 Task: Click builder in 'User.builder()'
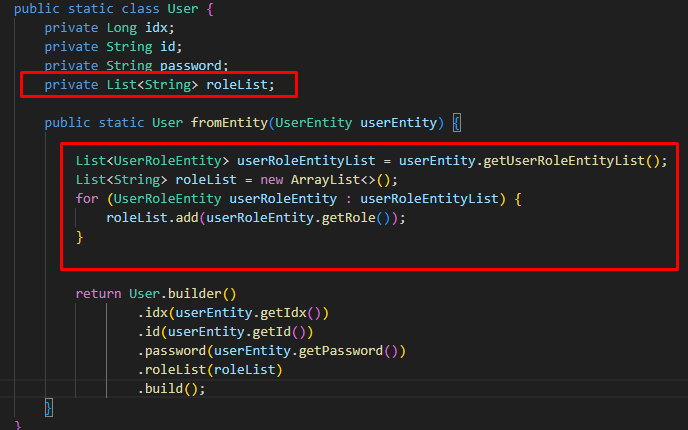(195, 294)
